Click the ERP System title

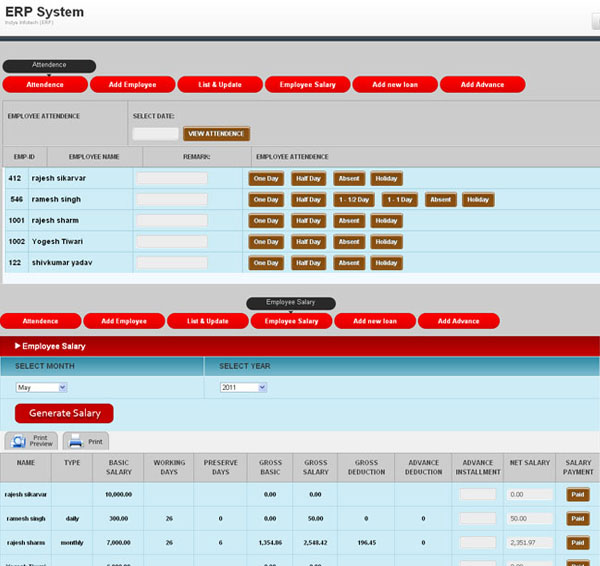coord(44,12)
